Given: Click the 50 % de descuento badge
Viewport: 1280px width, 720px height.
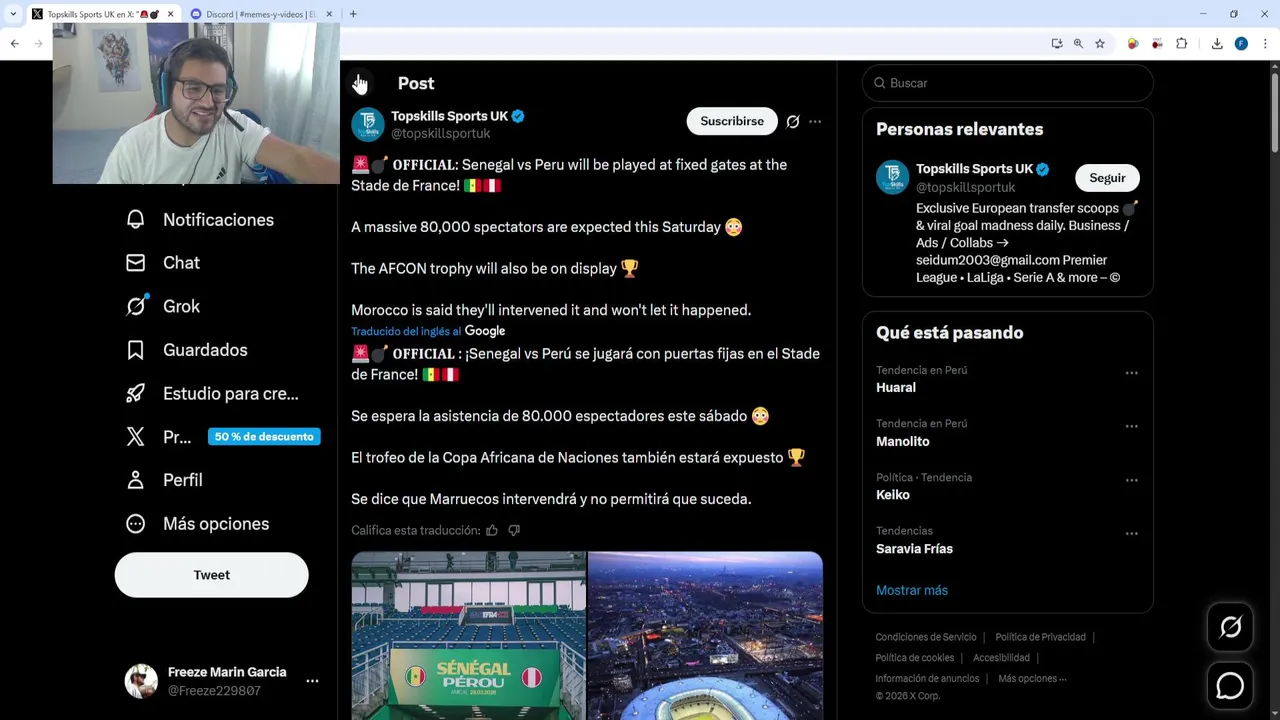Looking at the screenshot, I should click(x=264, y=437).
